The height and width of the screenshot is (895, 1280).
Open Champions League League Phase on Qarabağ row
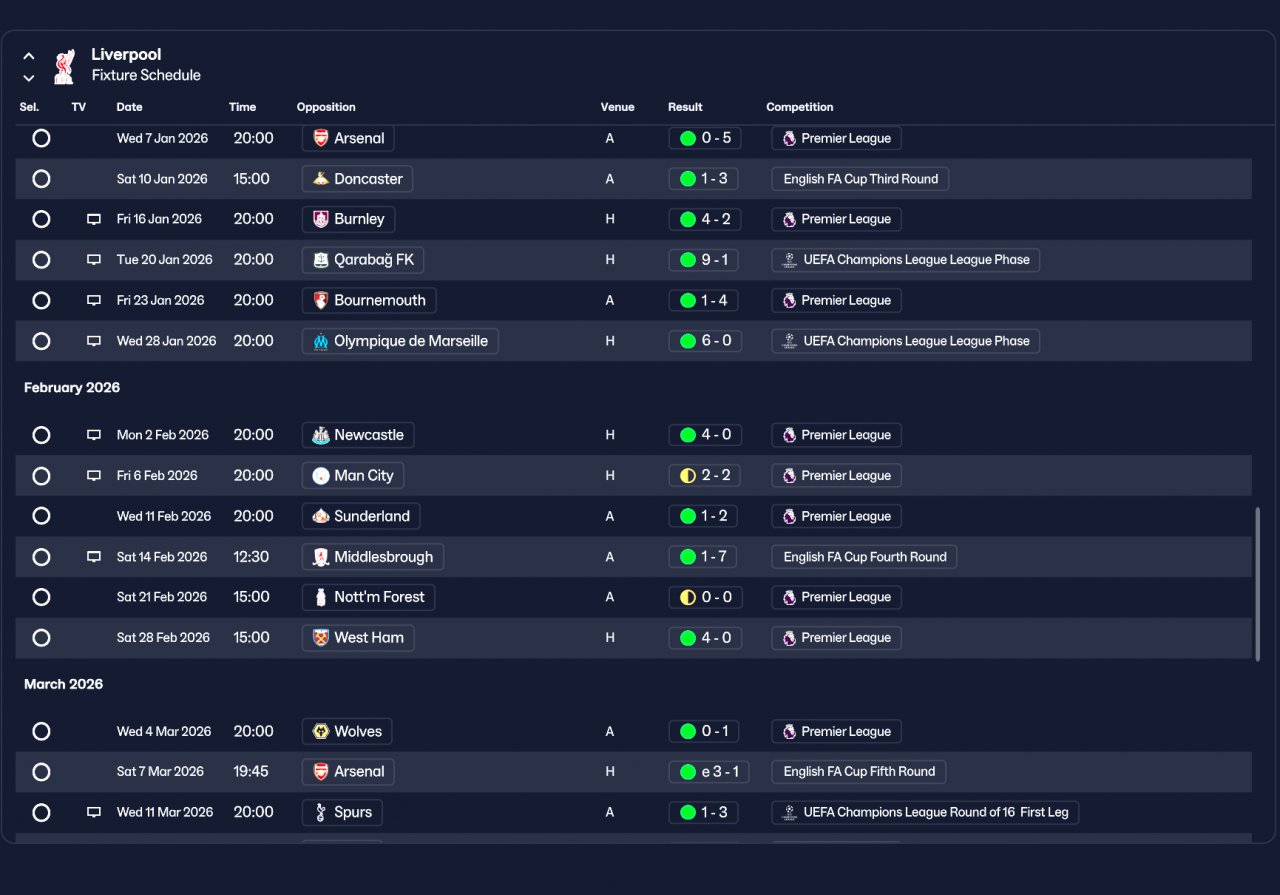pos(906,260)
